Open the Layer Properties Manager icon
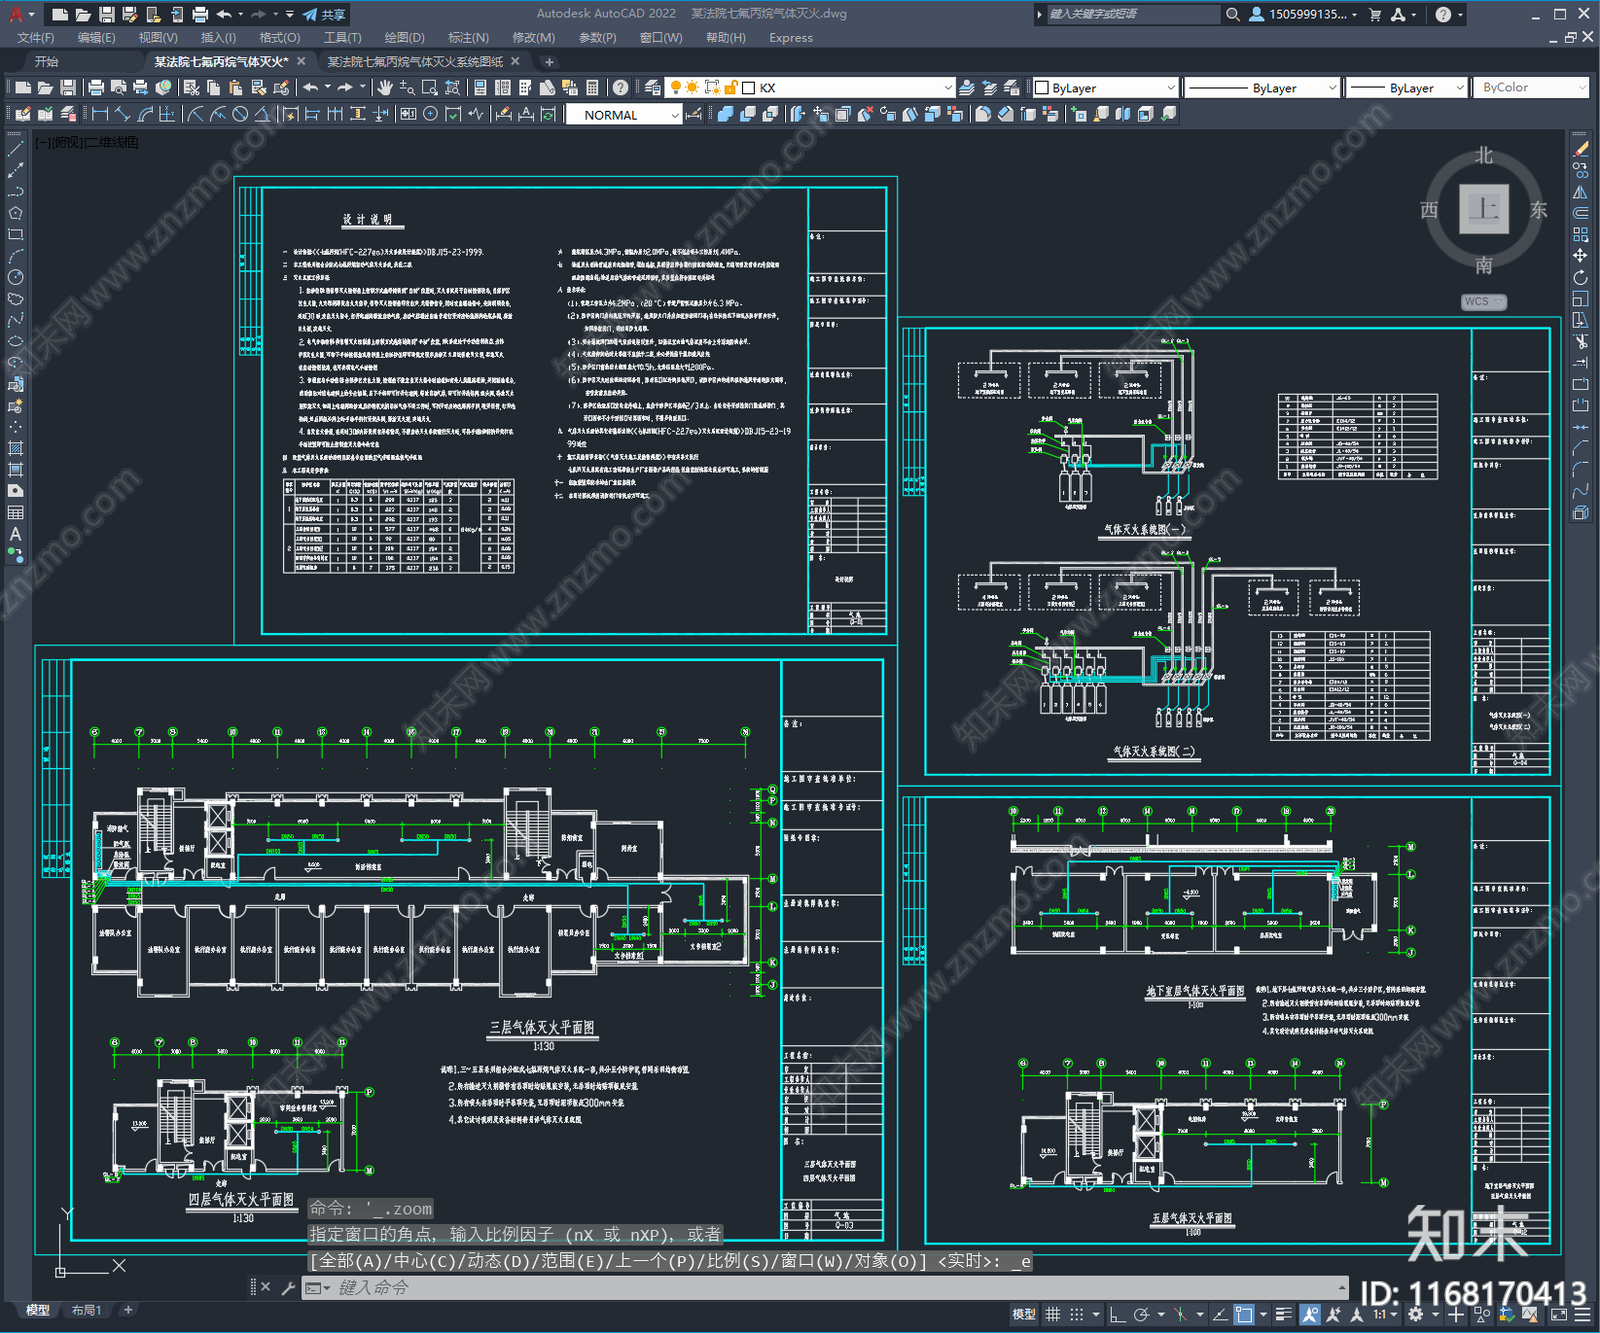This screenshot has width=1600, height=1333. (x=653, y=88)
